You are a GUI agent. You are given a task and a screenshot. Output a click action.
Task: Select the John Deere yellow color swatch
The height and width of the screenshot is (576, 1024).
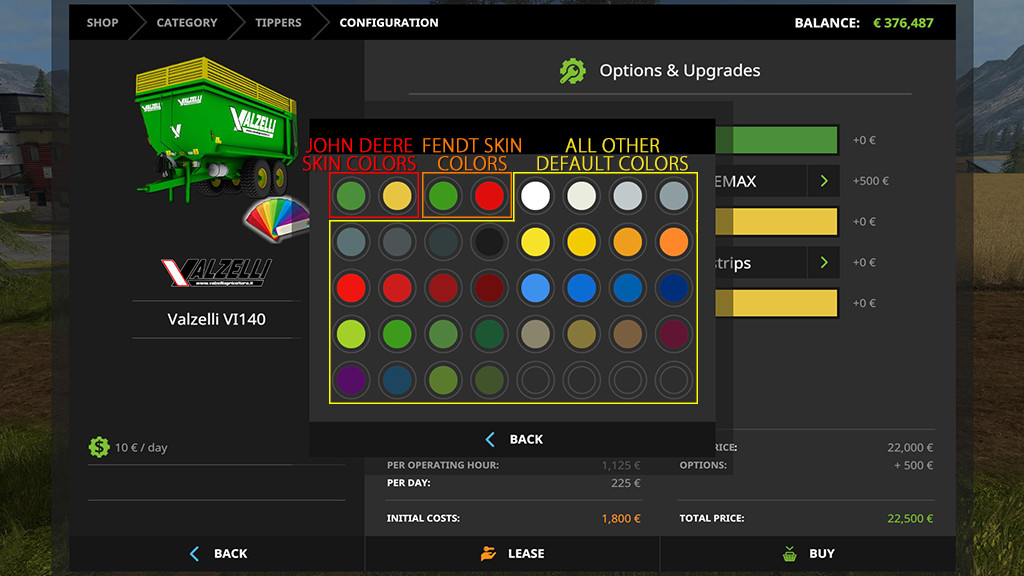pos(397,196)
